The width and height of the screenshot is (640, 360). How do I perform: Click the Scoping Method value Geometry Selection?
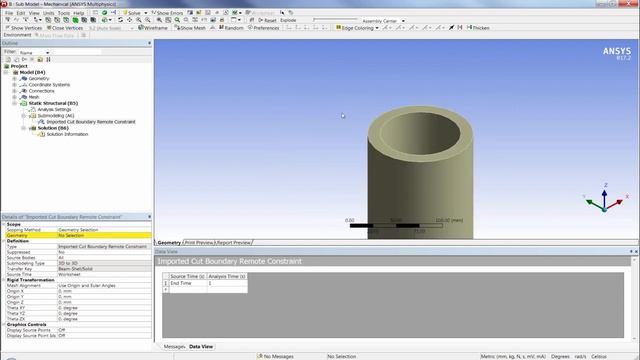click(x=104, y=230)
